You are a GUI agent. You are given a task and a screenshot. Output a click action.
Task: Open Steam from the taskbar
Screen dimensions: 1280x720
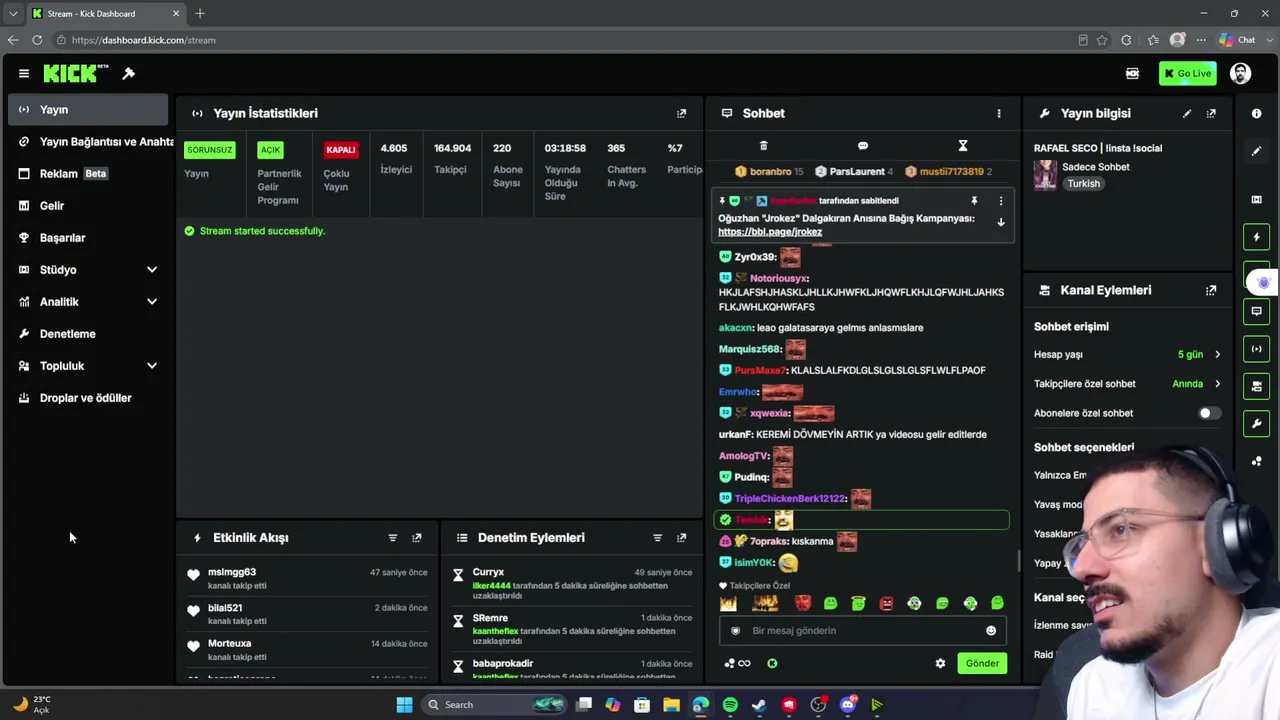pyautogui.click(x=759, y=705)
